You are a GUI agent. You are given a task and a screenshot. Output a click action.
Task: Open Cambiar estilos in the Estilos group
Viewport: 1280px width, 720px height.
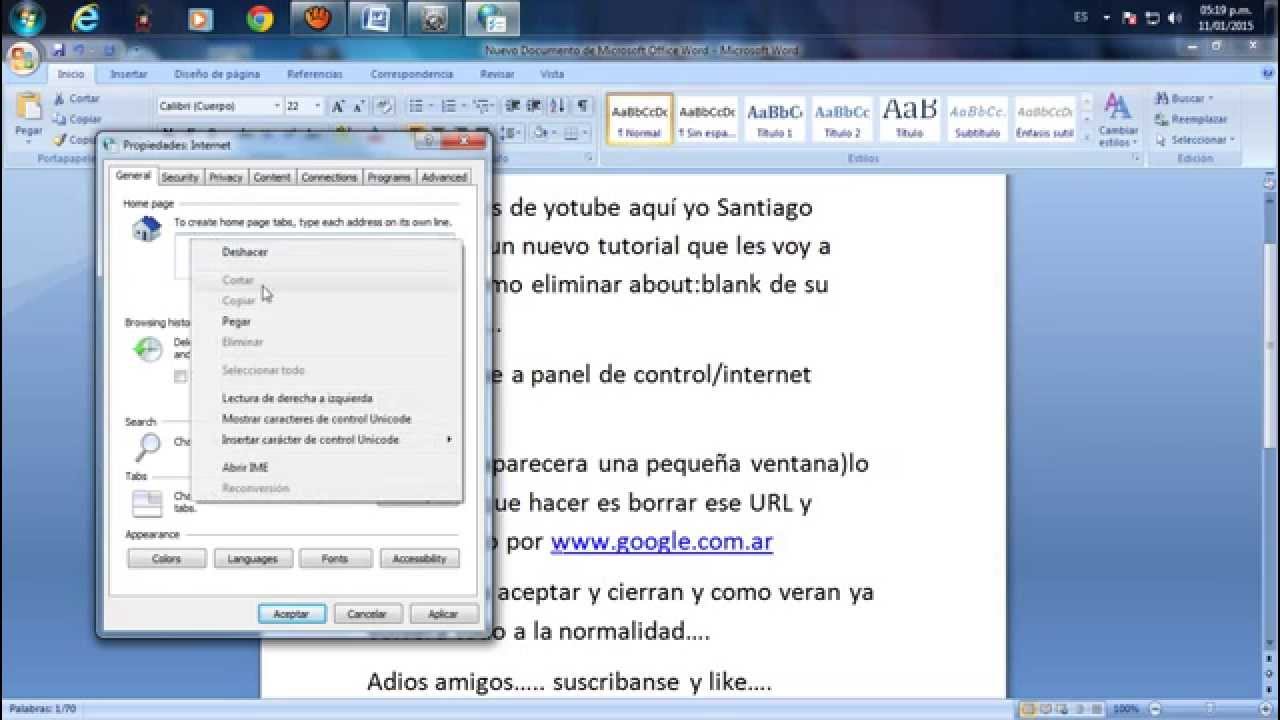1117,120
